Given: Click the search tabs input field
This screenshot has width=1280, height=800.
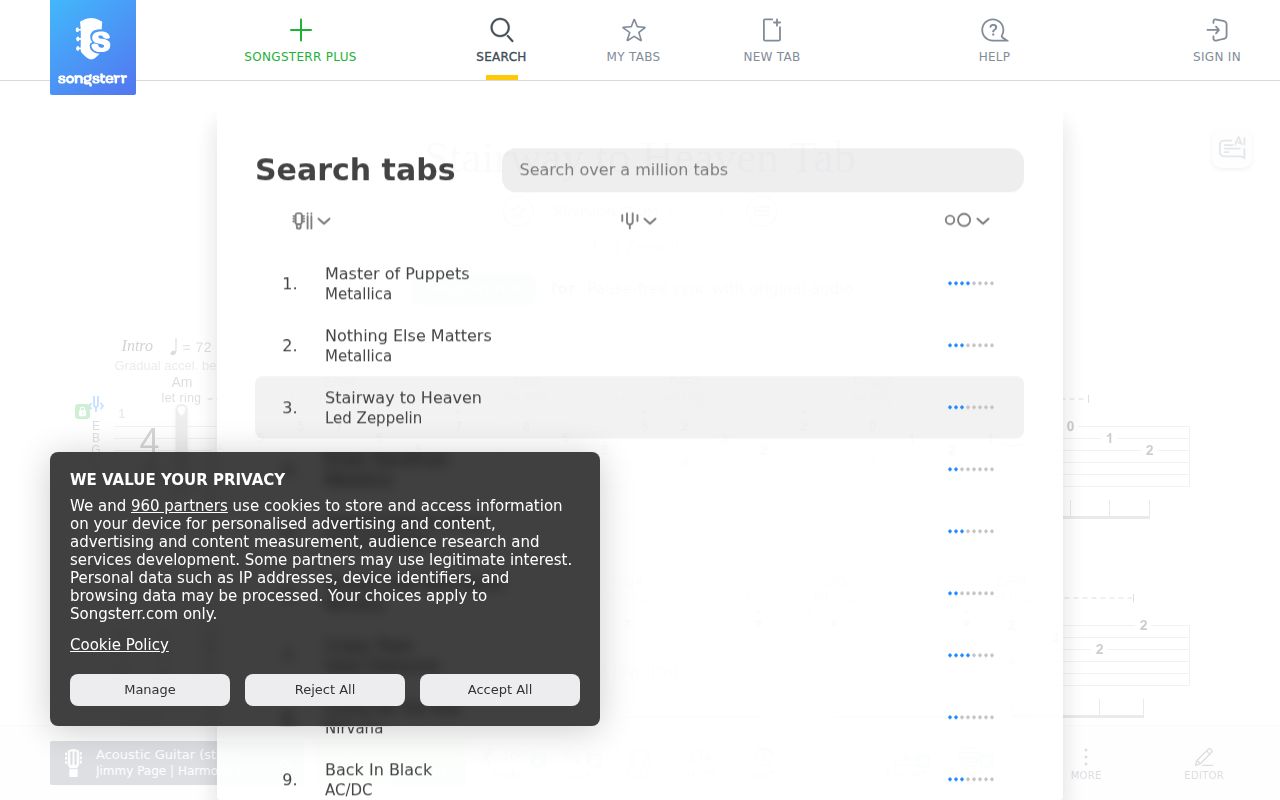Looking at the screenshot, I should point(762,170).
